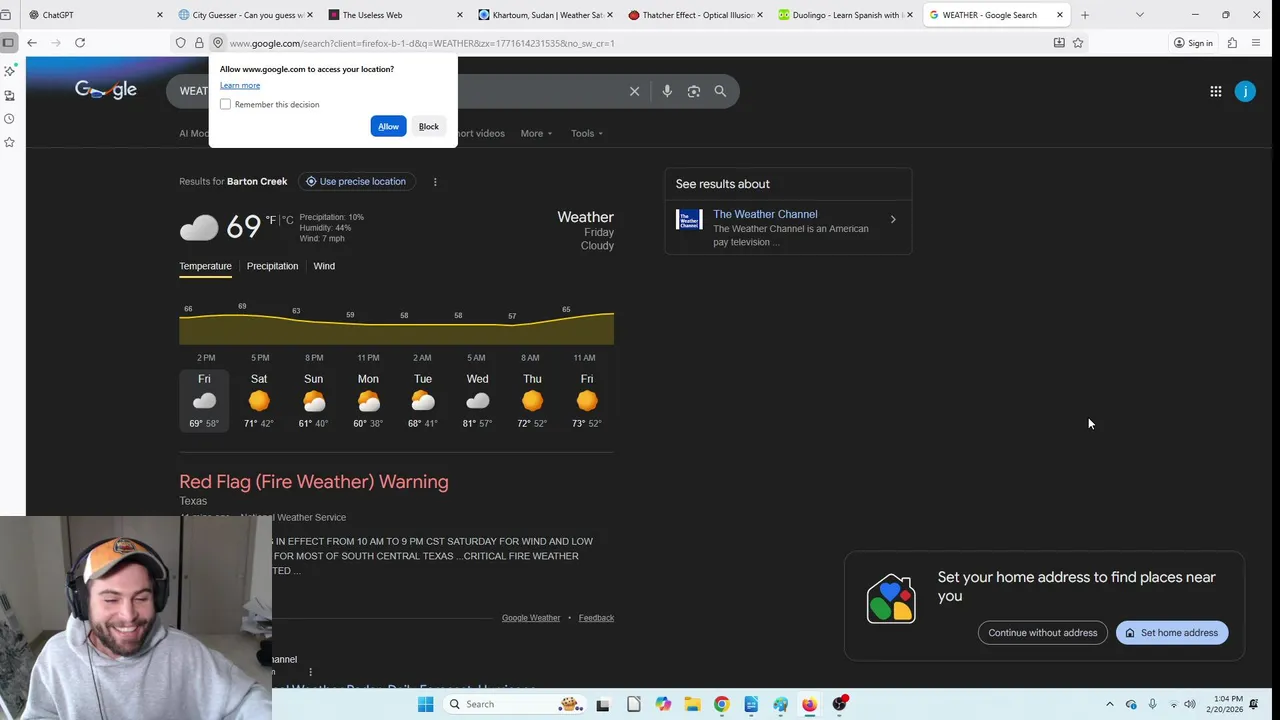This screenshot has height=720, width=1280.
Task: Click the location permission pin icon in address bar
Action: pos(218,43)
